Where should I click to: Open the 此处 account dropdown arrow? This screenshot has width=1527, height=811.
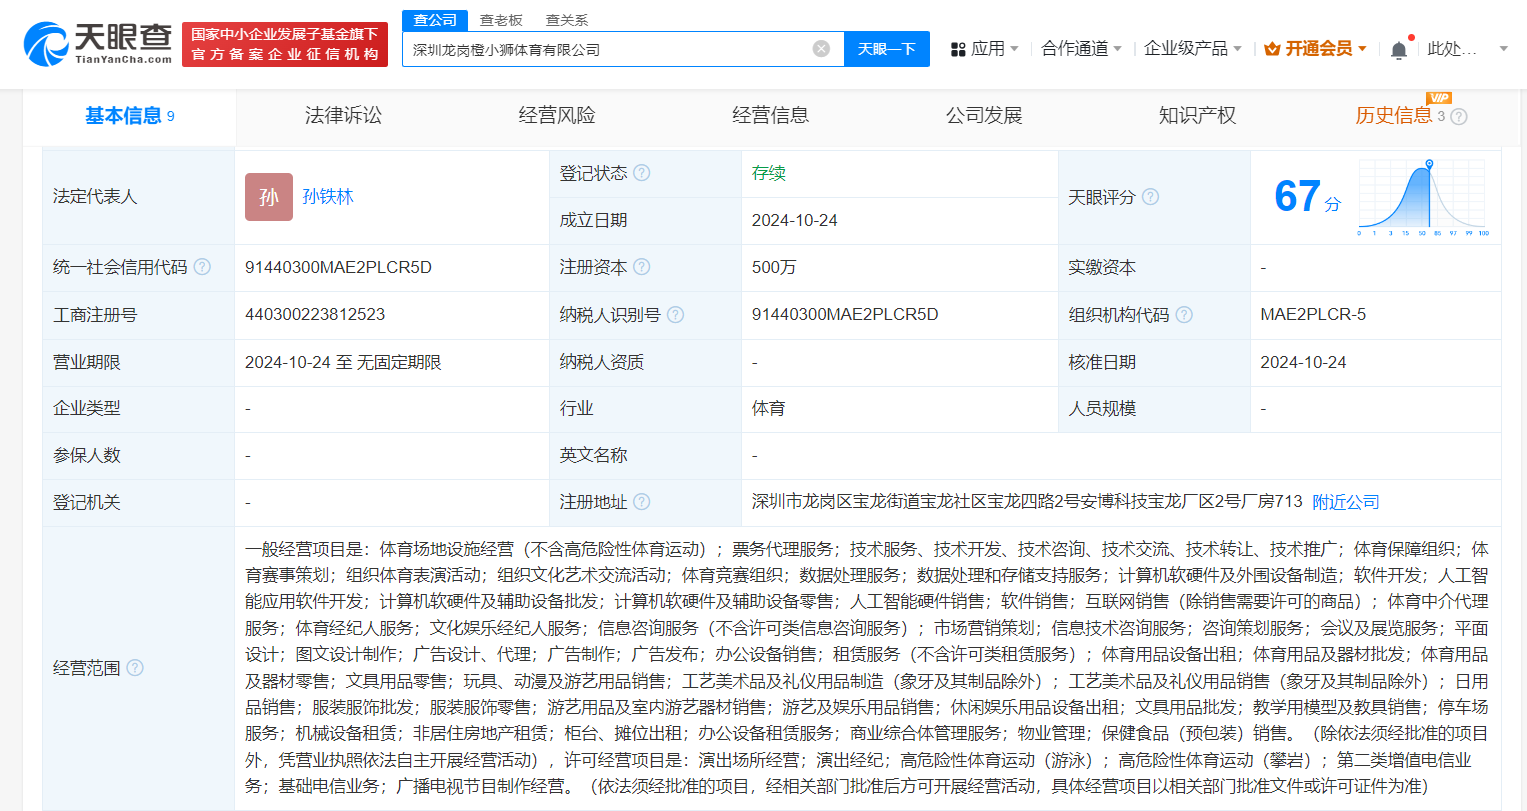pyautogui.click(x=1503, y=48)
